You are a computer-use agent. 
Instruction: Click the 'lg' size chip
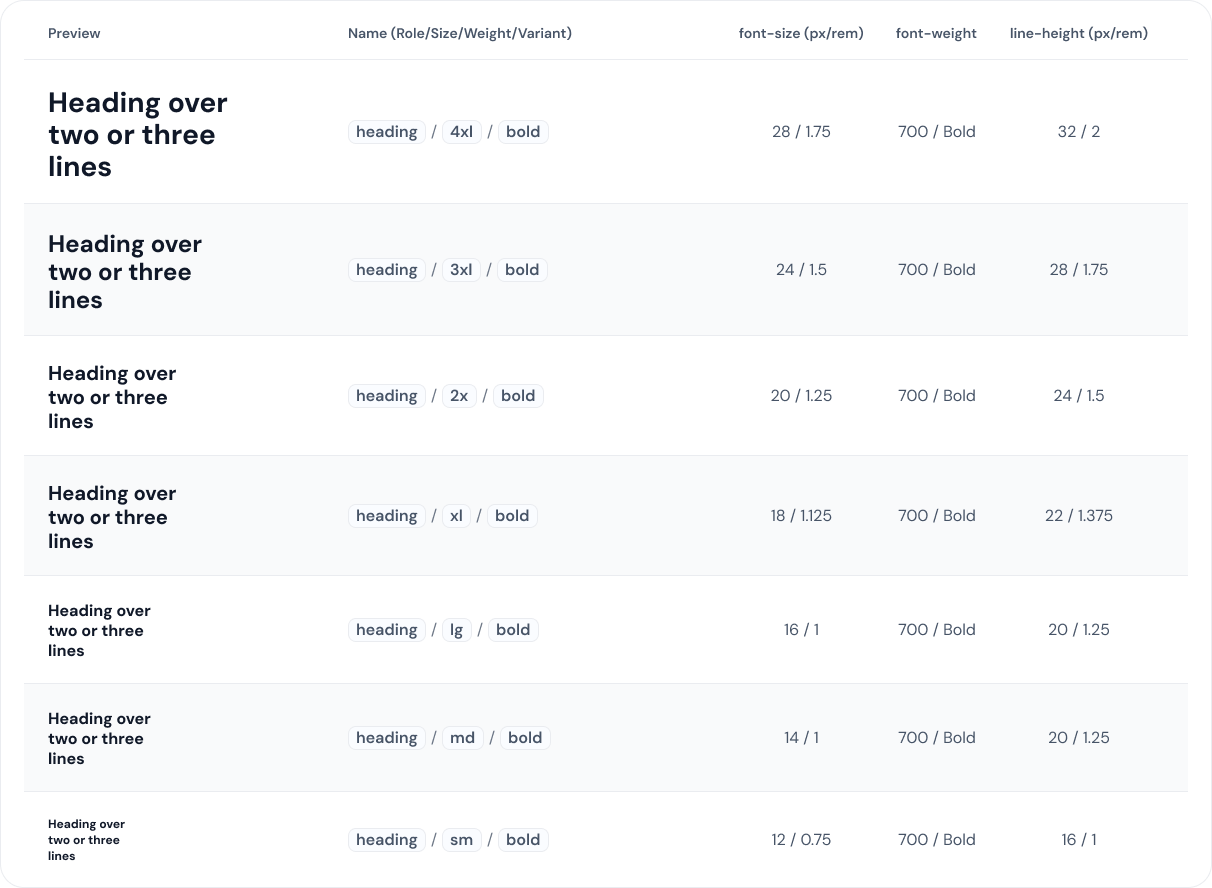pos(456,629)
